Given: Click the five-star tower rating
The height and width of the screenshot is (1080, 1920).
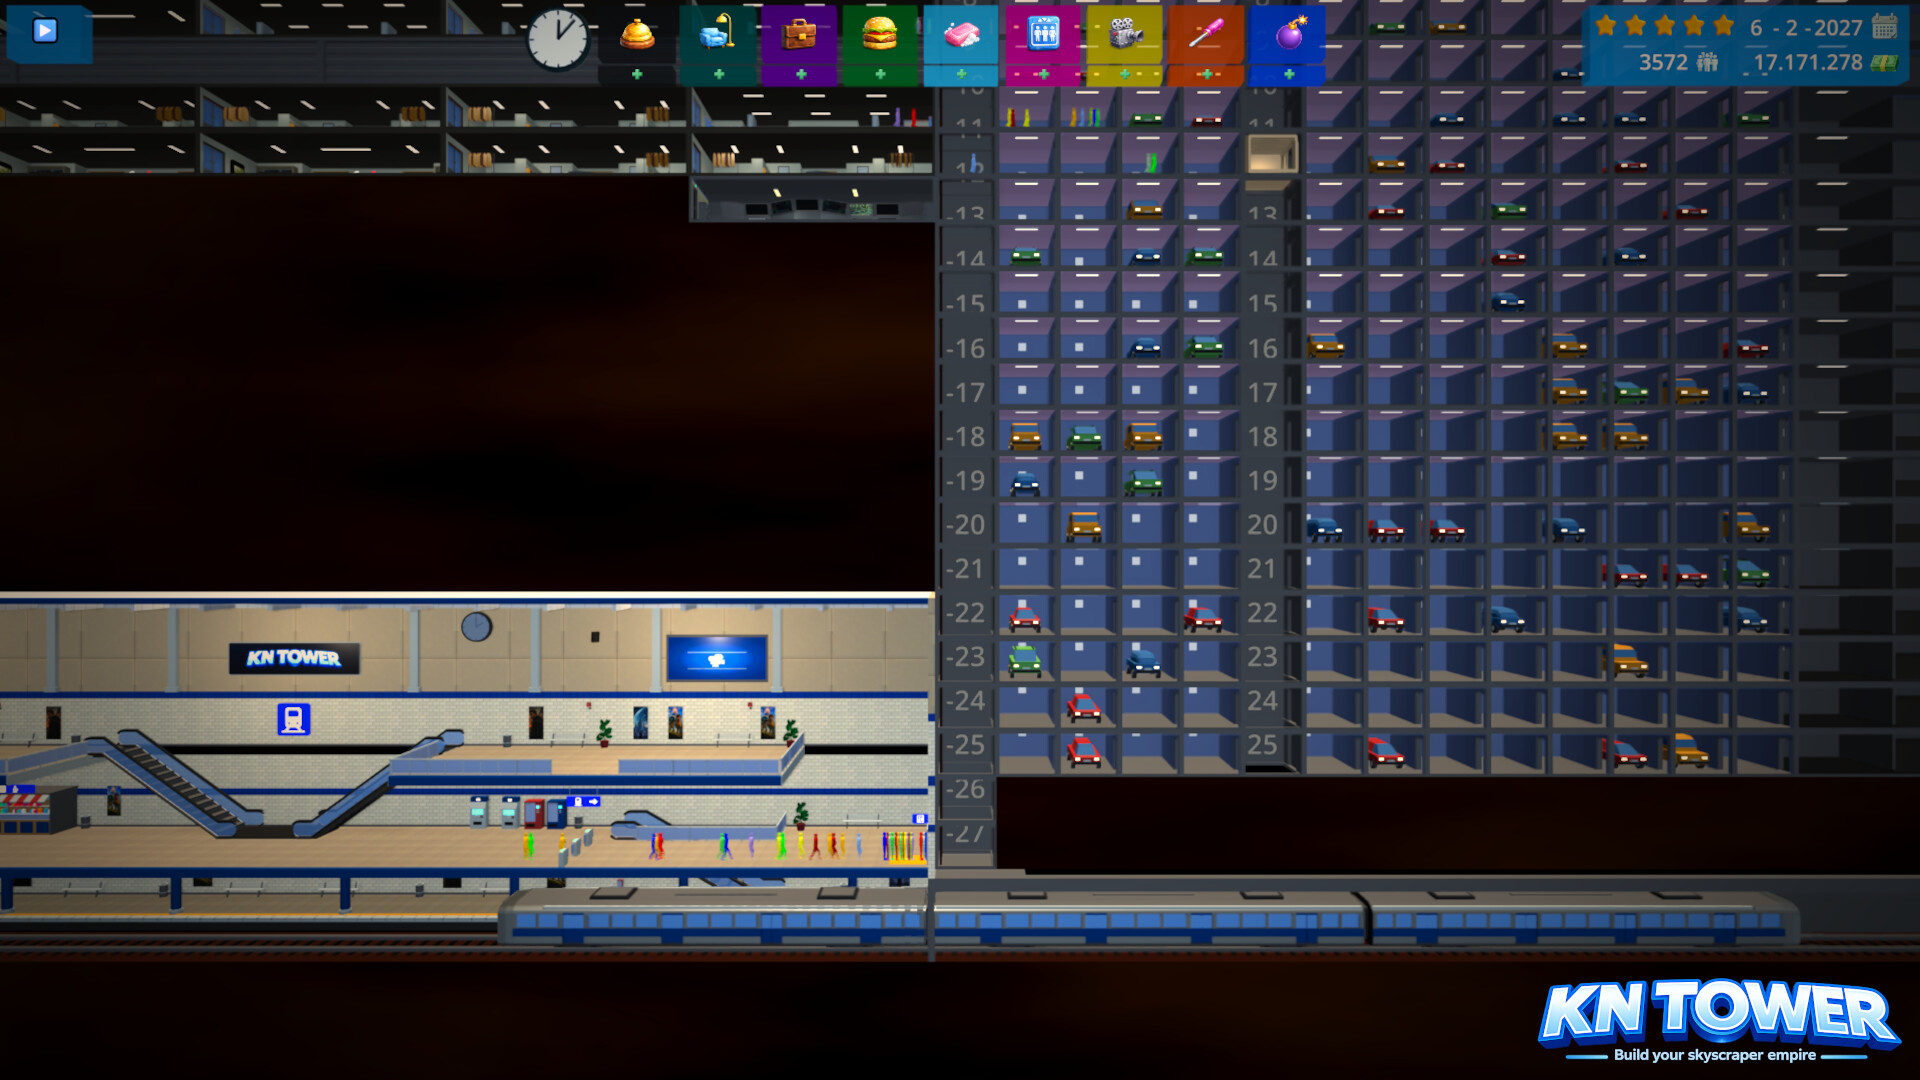Looking at the screenshot, I should click(1664, 26).
